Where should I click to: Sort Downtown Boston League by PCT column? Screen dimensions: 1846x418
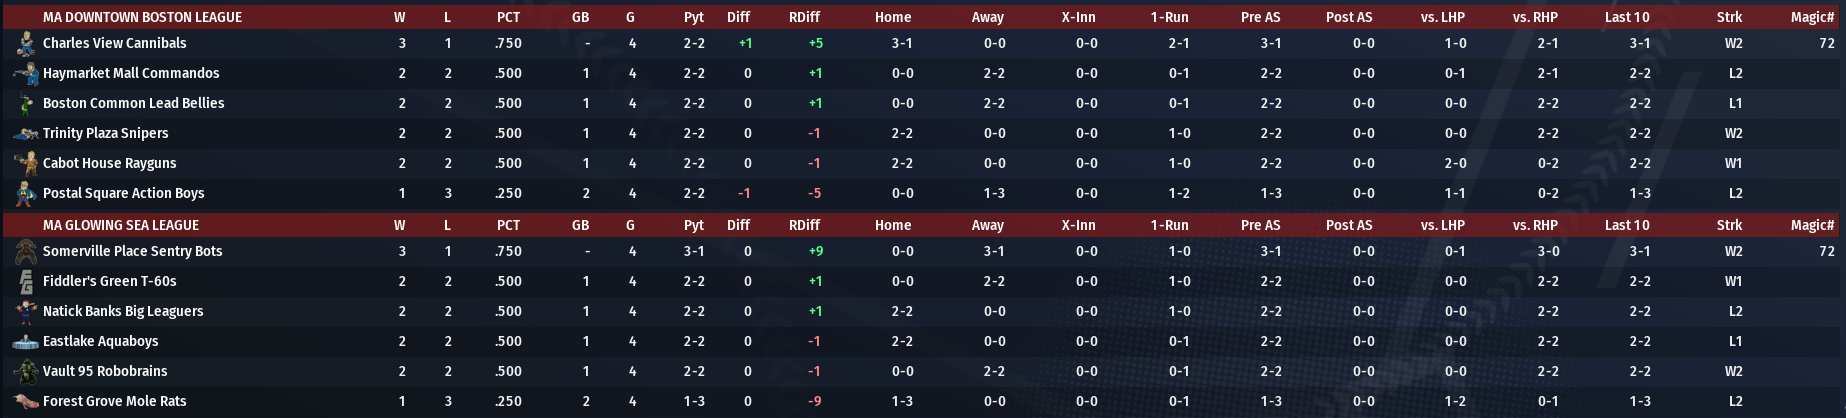[508, 17]
